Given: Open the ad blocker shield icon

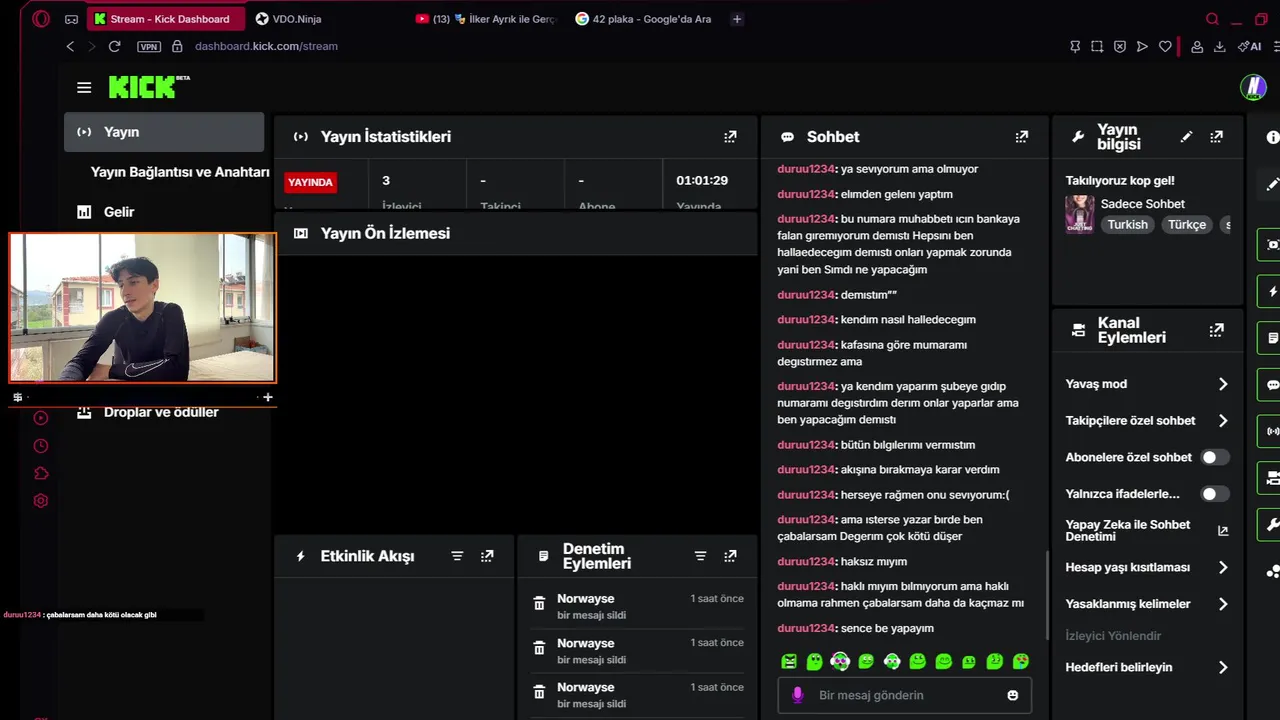Looking at the screenshot, I should point(1120,46).
